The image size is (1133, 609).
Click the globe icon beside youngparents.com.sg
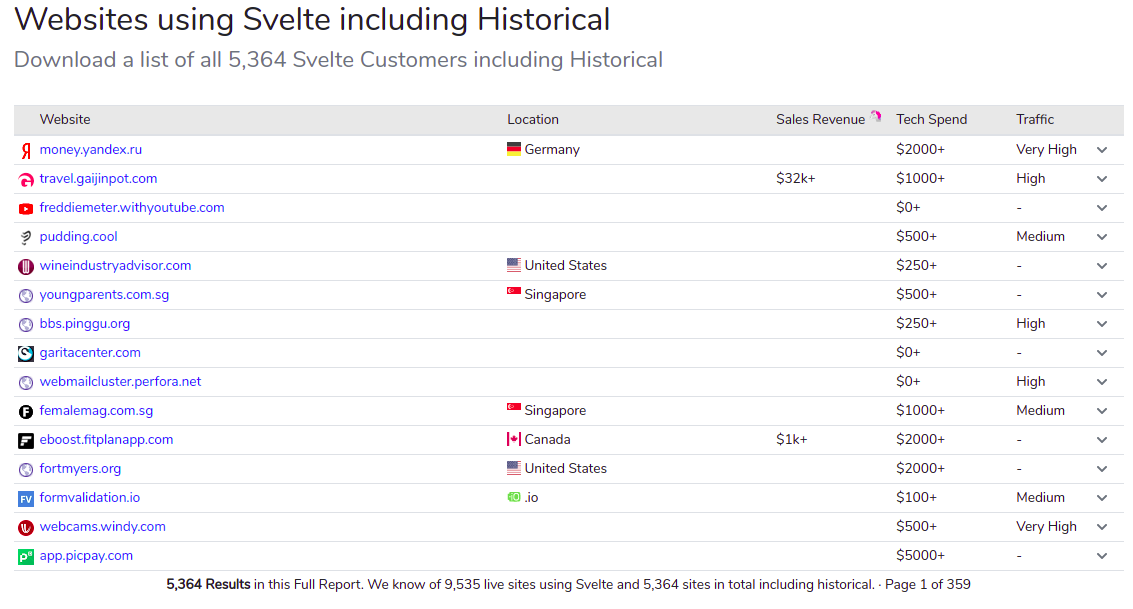point(26,295)
